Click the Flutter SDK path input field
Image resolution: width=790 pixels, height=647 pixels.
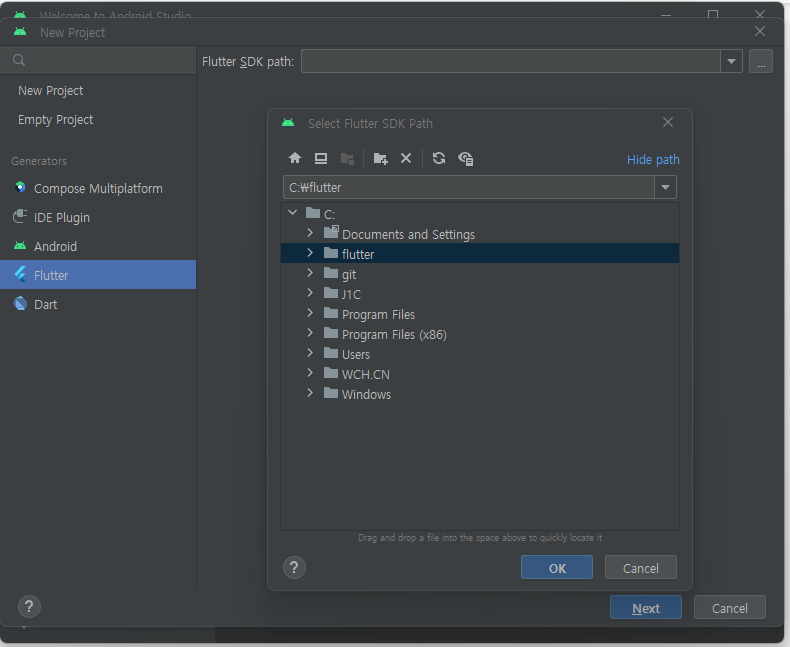(511, 61)
